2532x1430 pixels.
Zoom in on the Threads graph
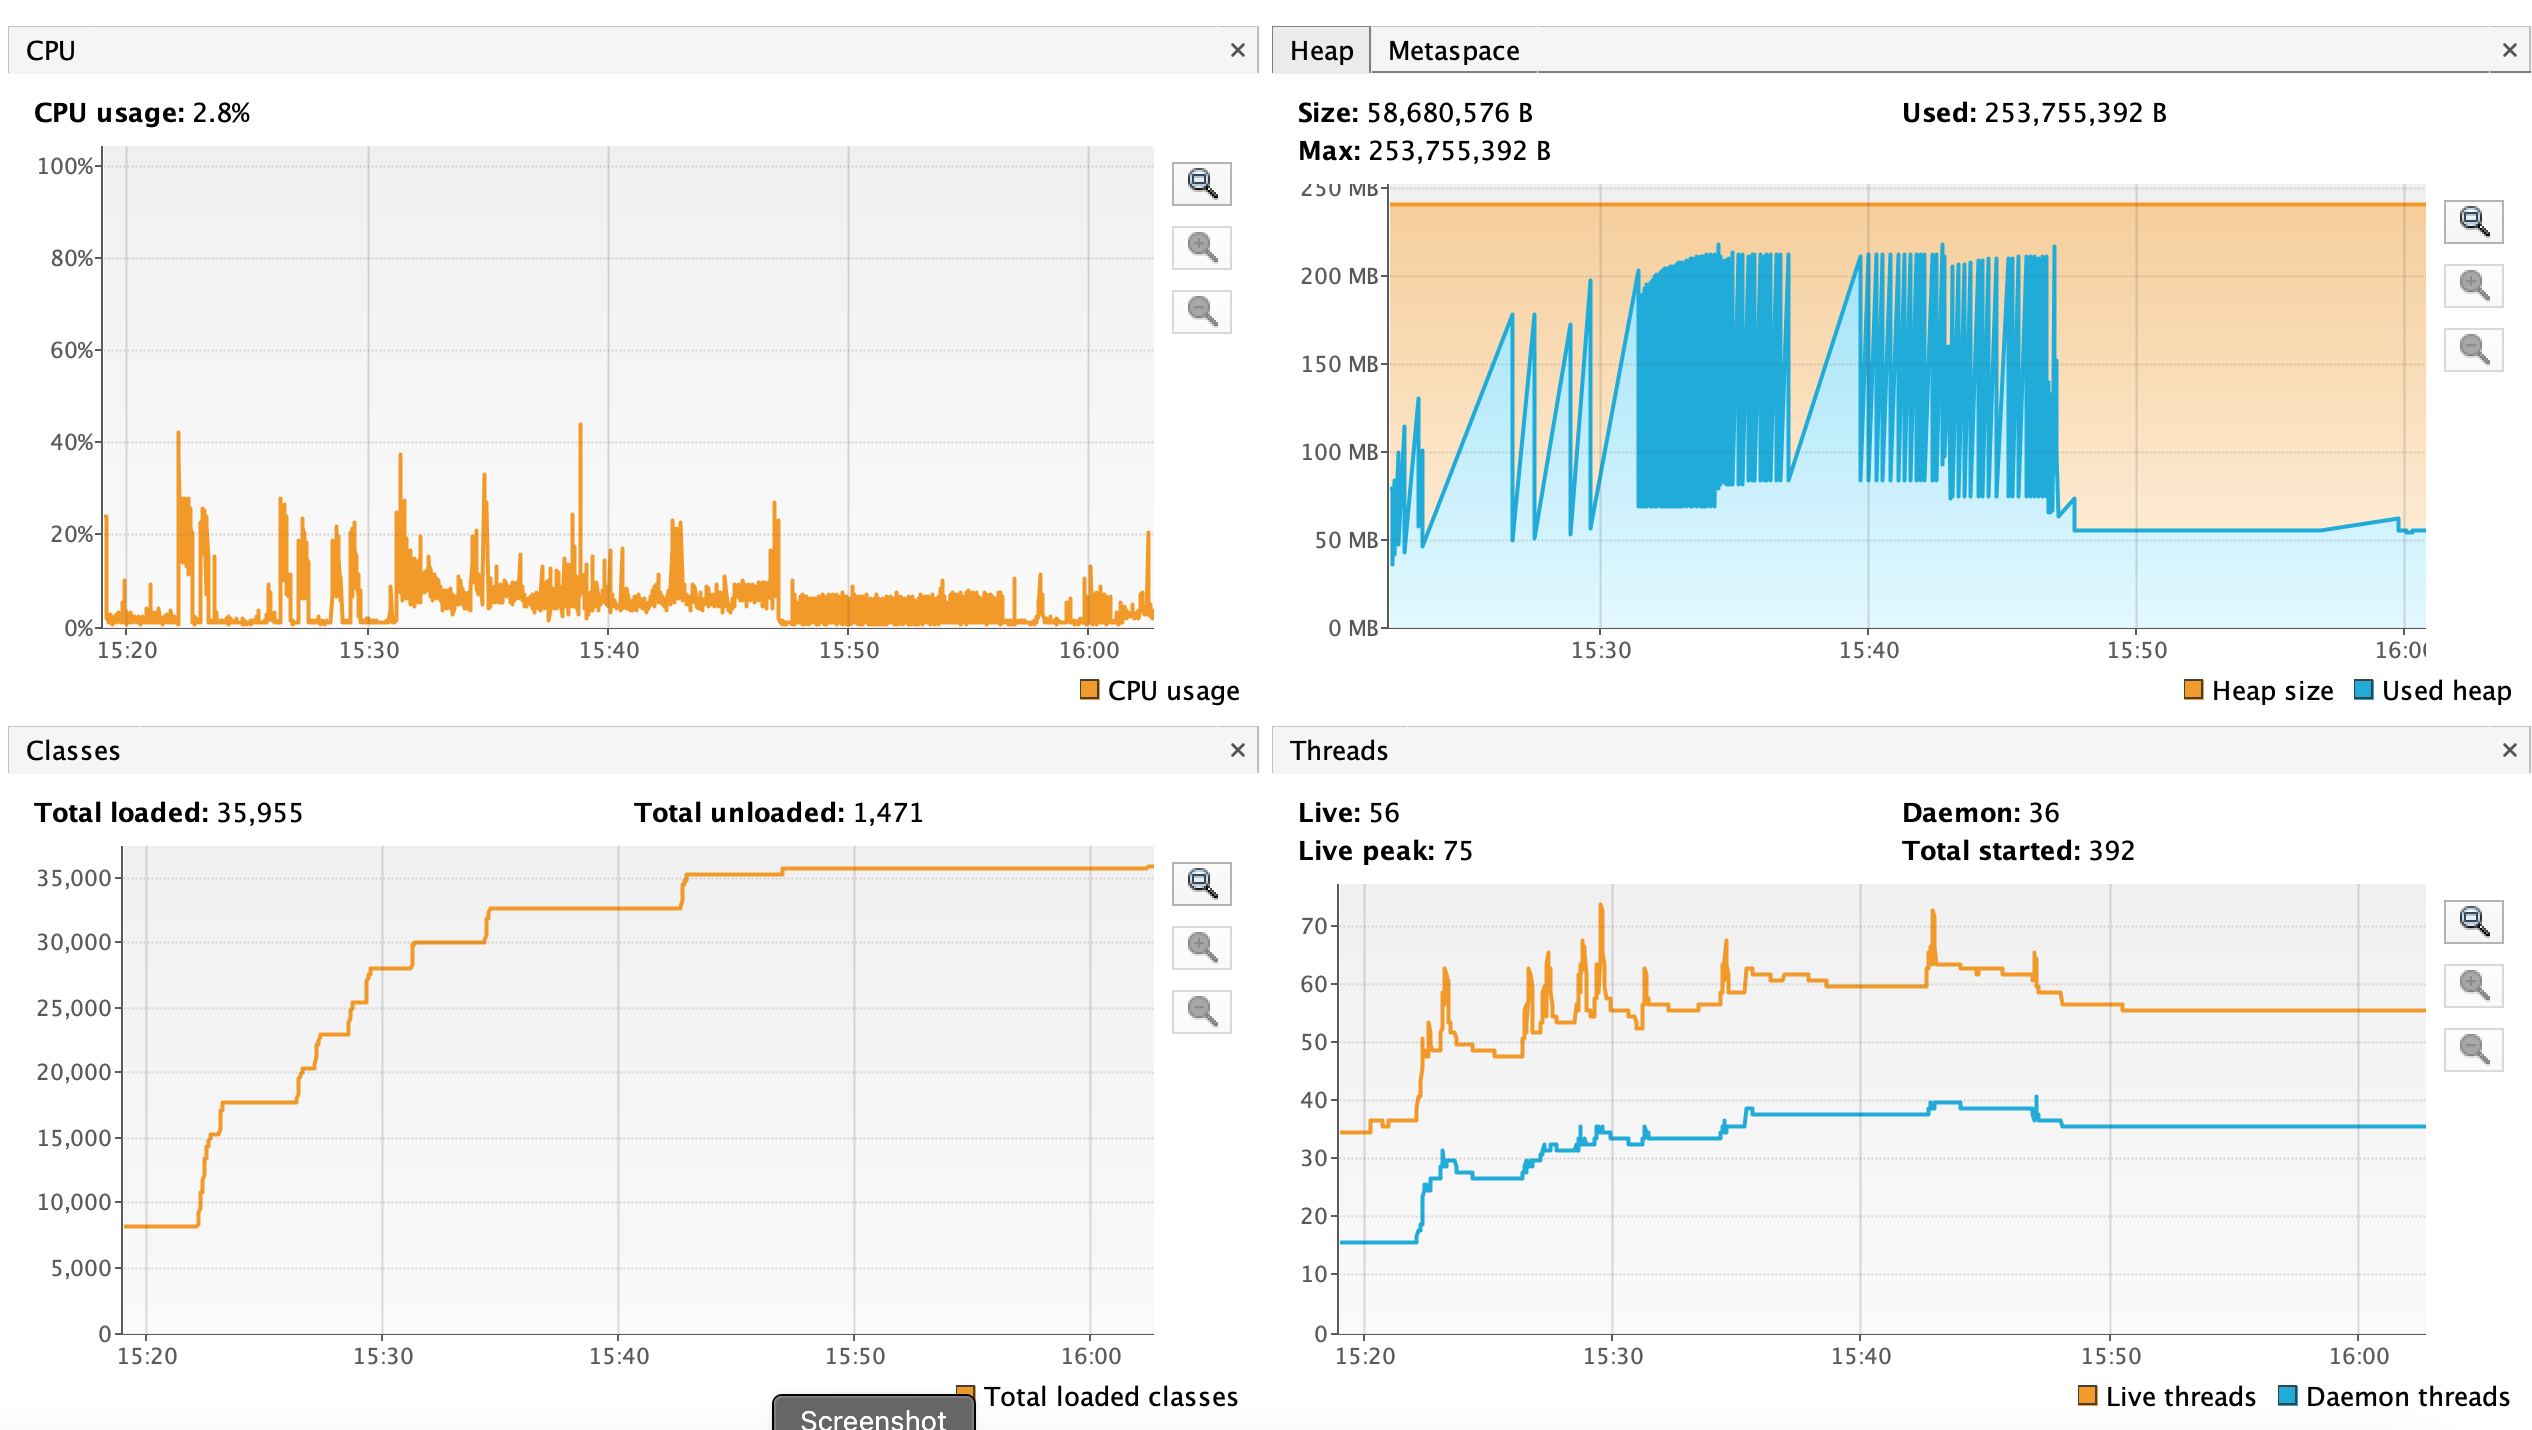click(x=2473, y=986)
